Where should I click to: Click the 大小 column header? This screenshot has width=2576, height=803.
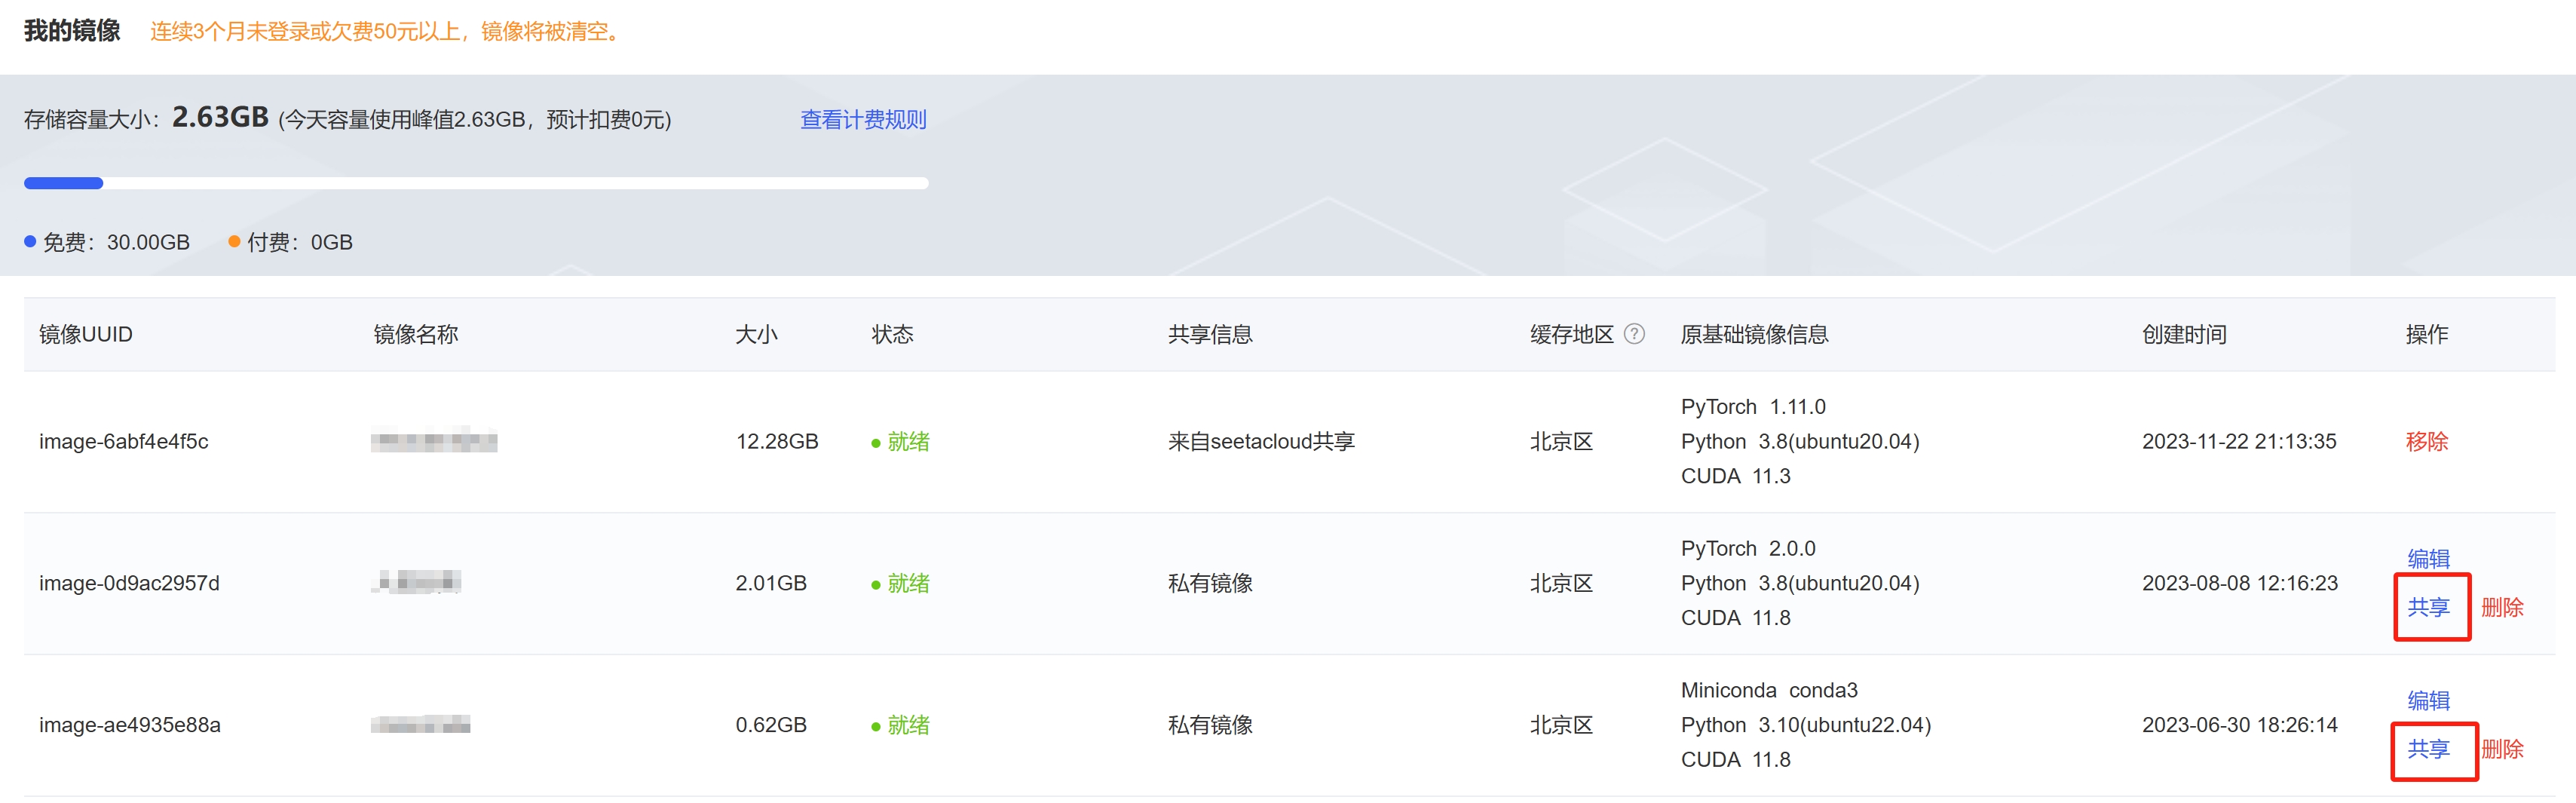[x=756, y=334]
